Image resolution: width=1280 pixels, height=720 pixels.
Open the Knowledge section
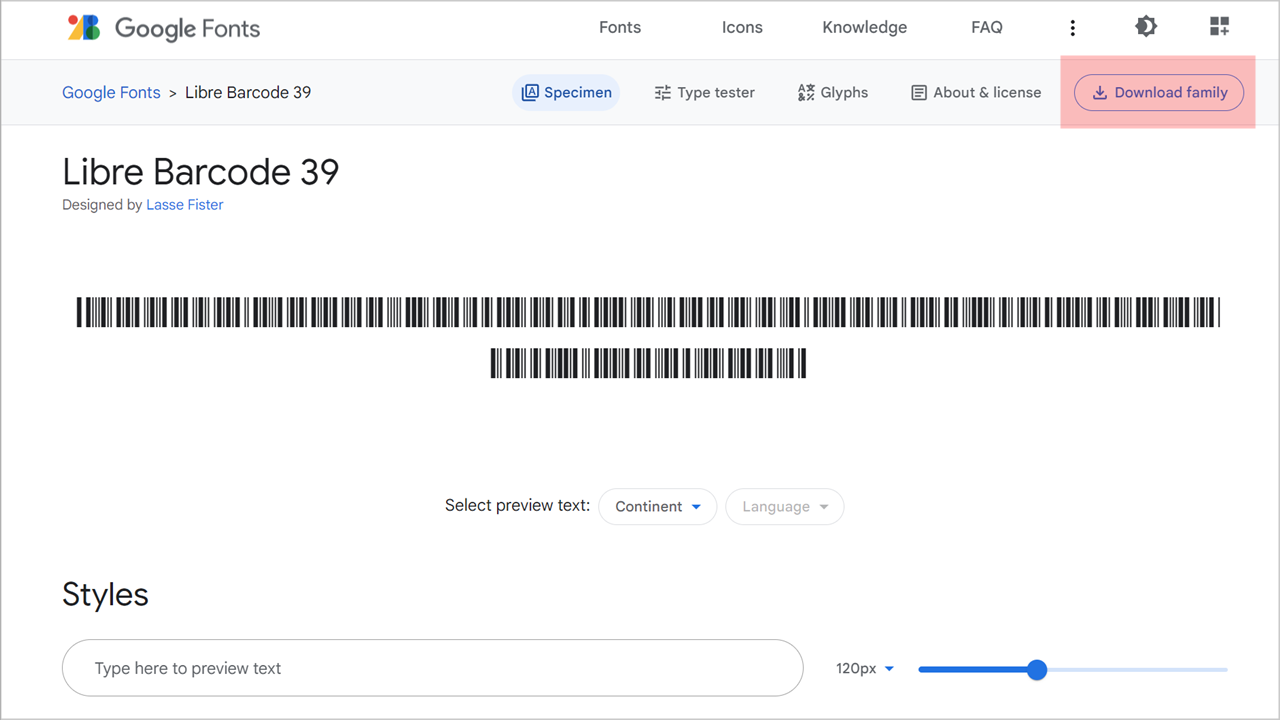[x=865, y=27]
